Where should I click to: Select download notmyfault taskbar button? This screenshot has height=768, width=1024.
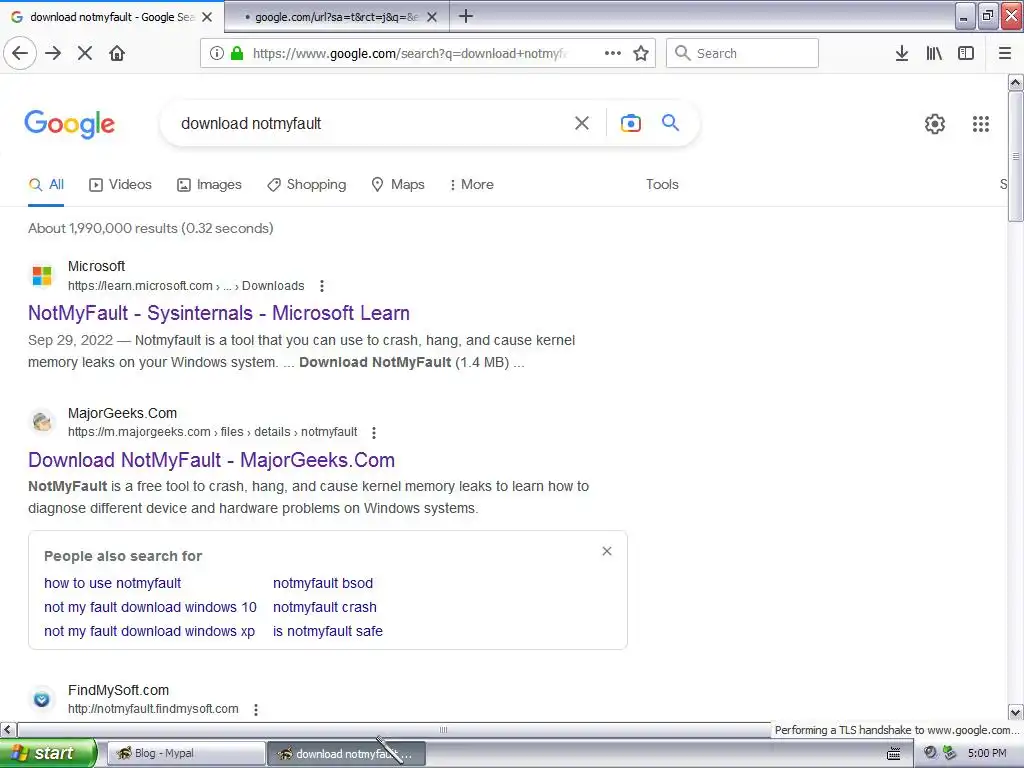tap(347, 754)
